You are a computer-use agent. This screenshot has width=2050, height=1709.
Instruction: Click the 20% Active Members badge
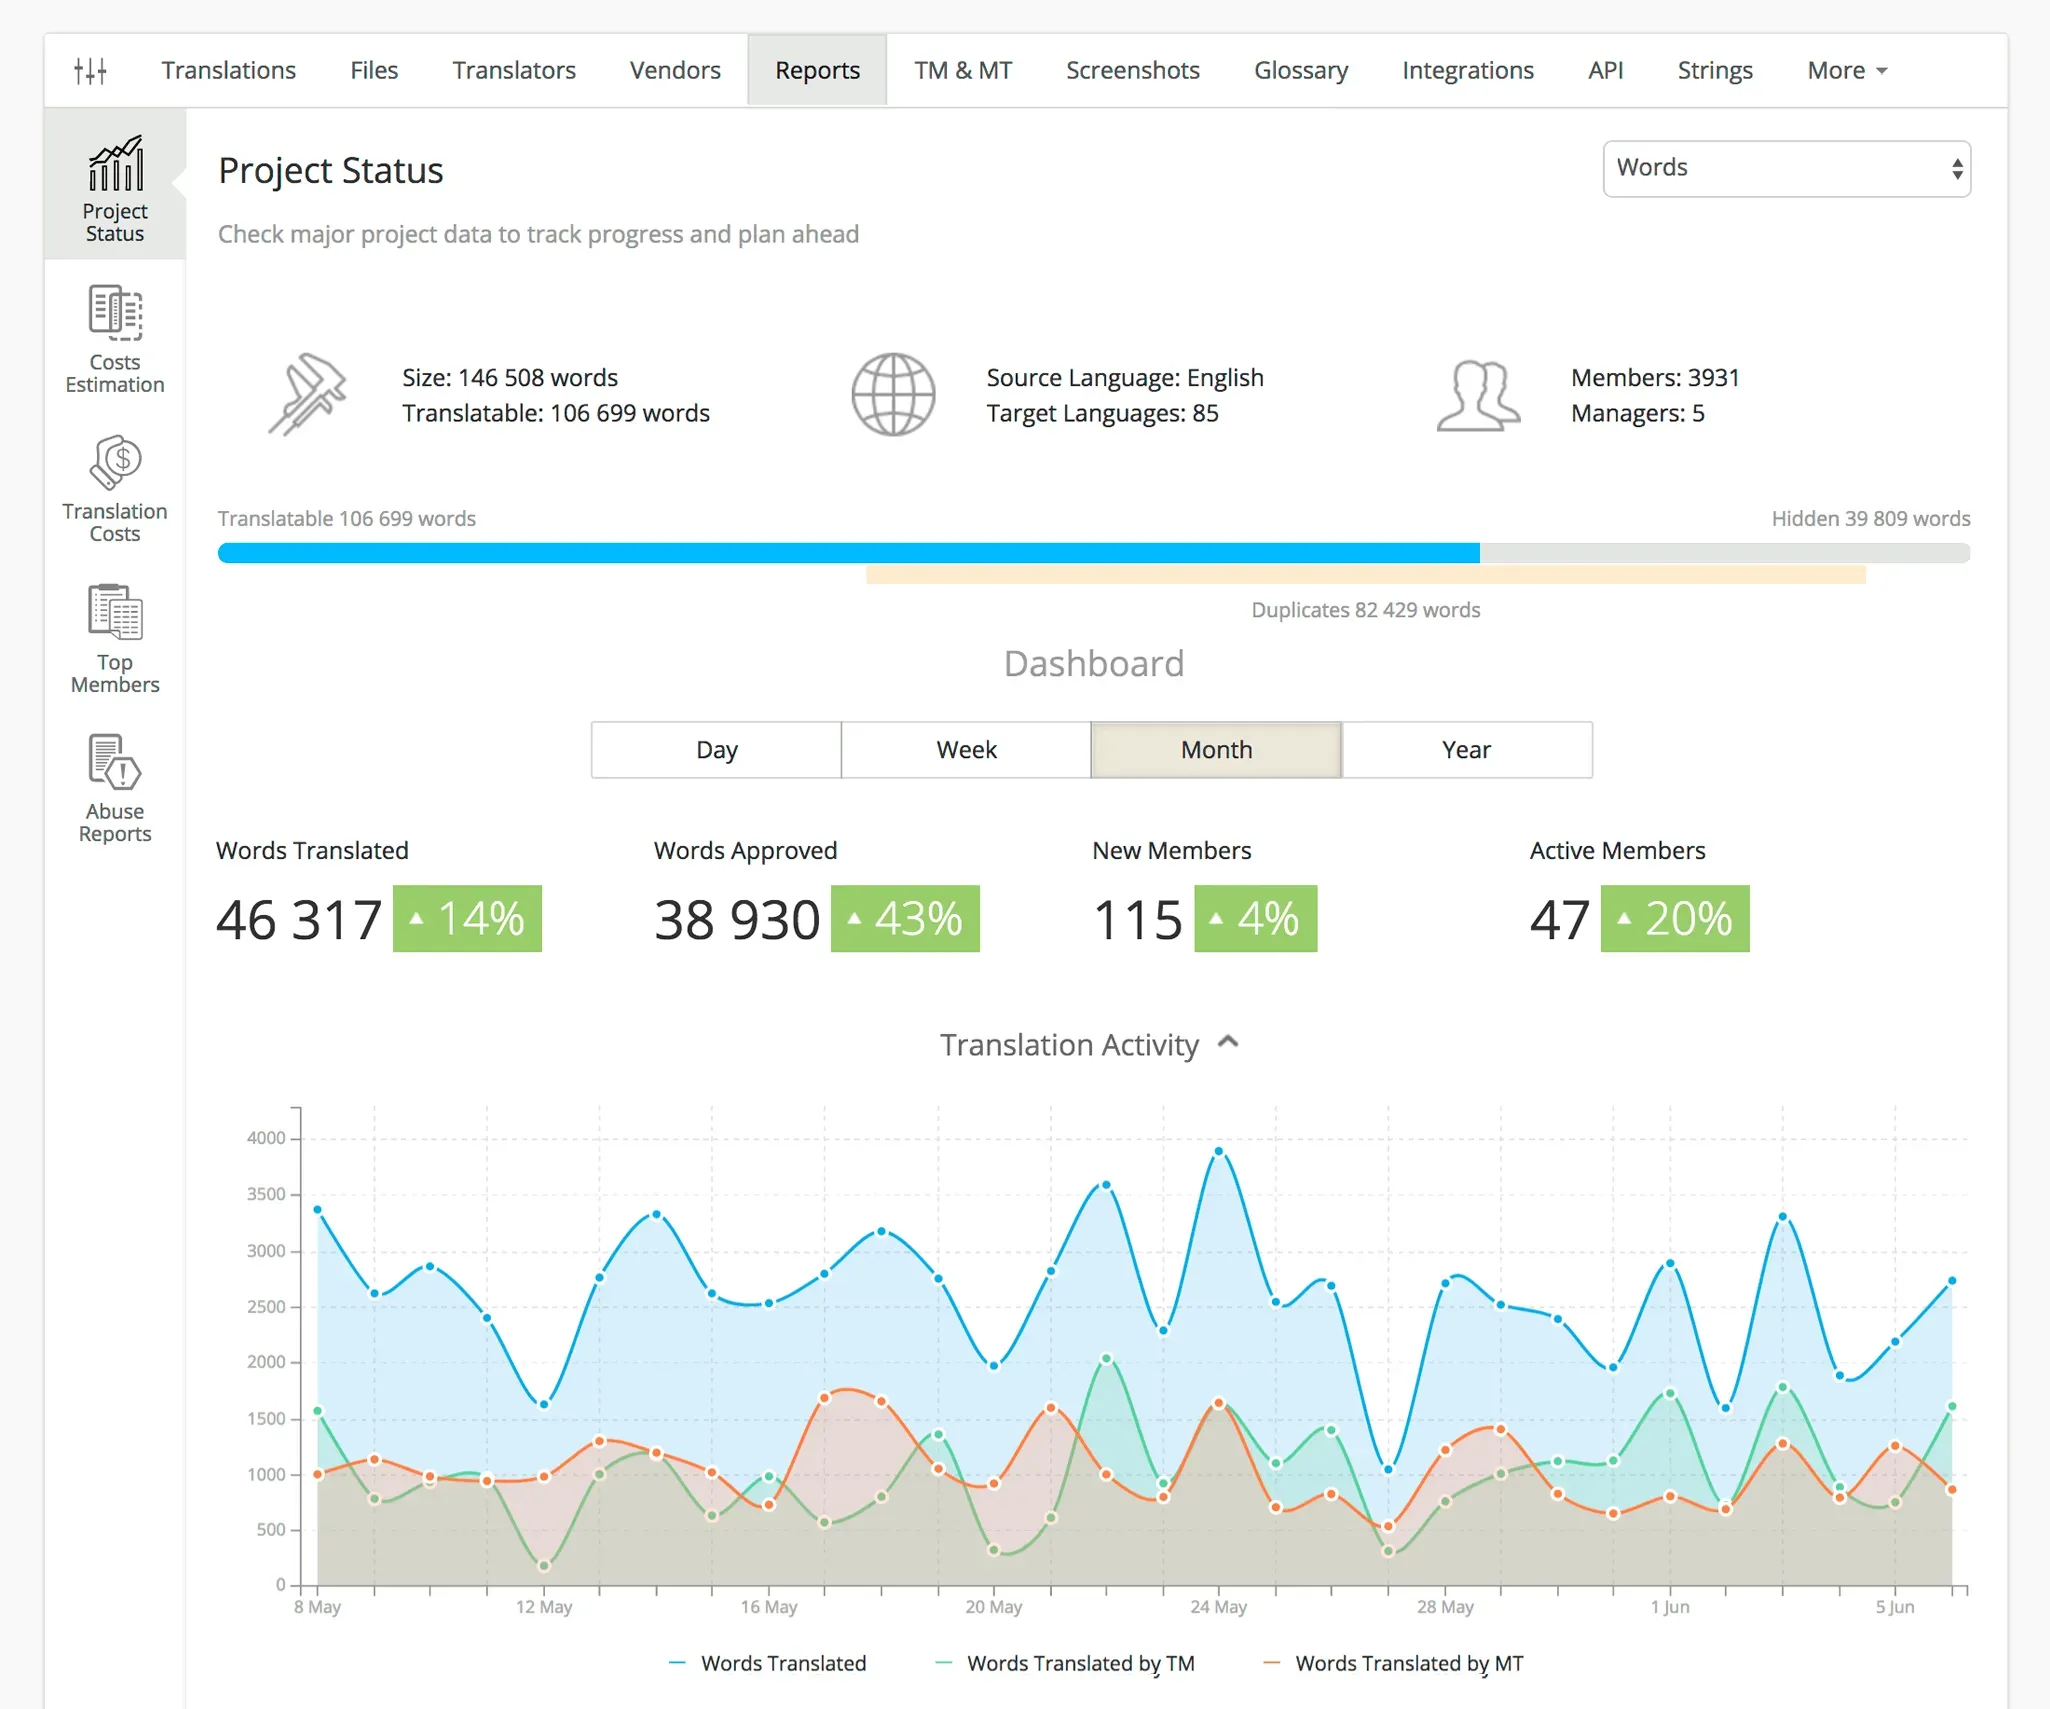pyautogui.click(x=1675, y=919)
